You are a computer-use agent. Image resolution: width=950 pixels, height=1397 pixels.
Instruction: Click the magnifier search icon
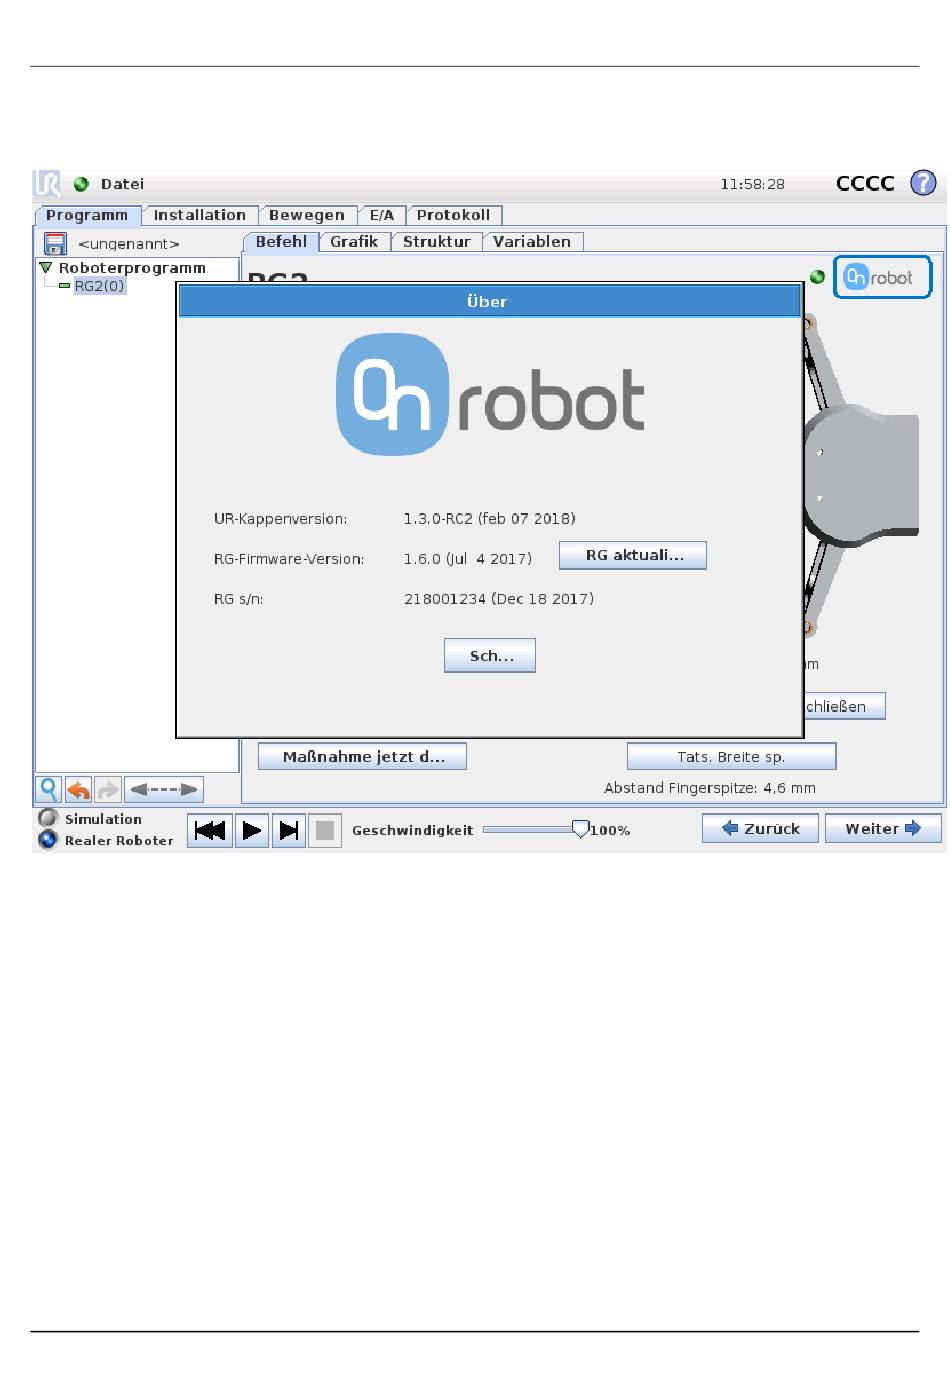pos(49,789)
